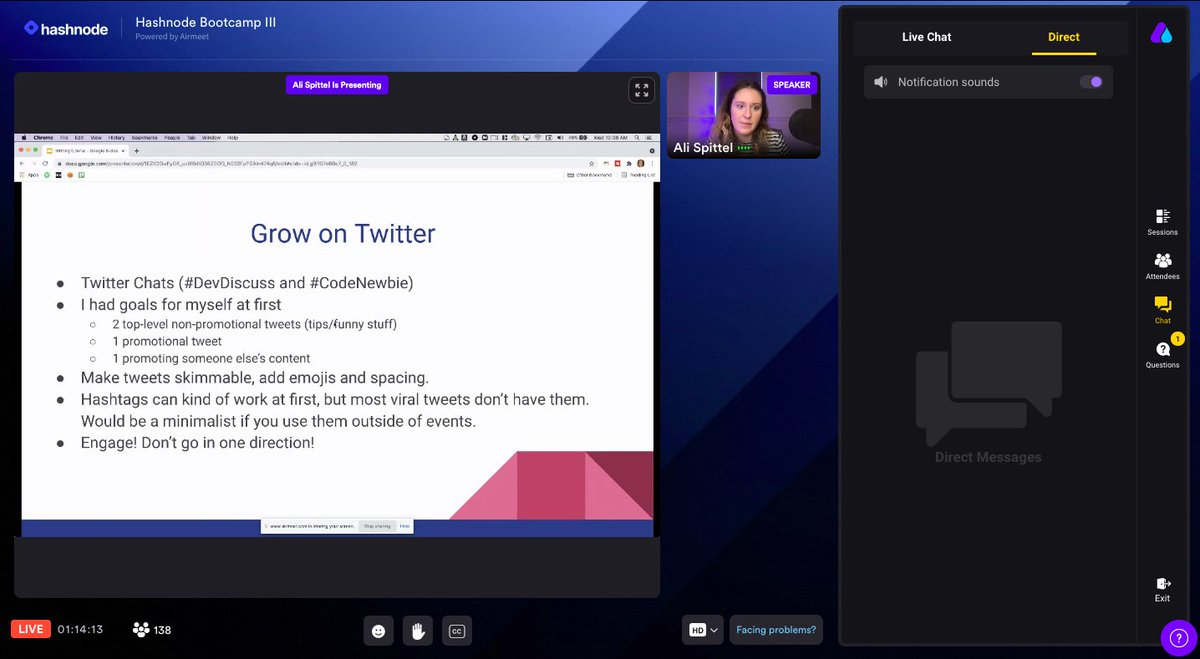Click the Grow on Twitter slide heading
The image size is (1200, 659).
(x=343, y=234)
